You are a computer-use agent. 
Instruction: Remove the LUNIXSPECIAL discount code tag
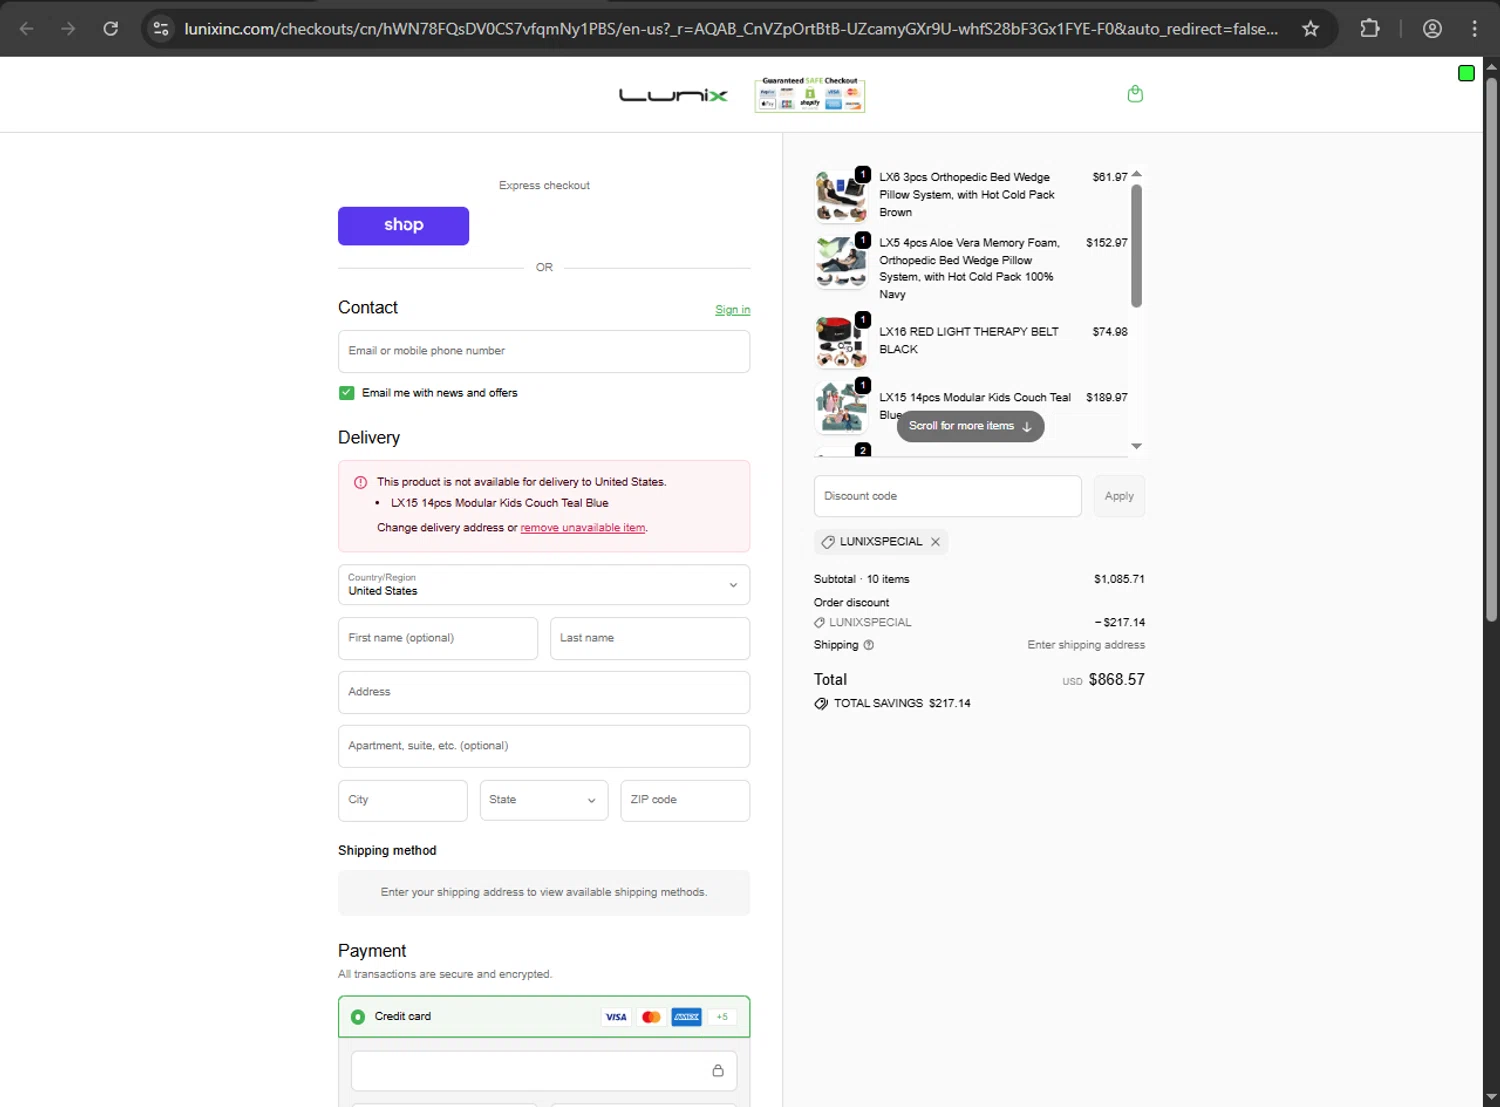point(935,542)
